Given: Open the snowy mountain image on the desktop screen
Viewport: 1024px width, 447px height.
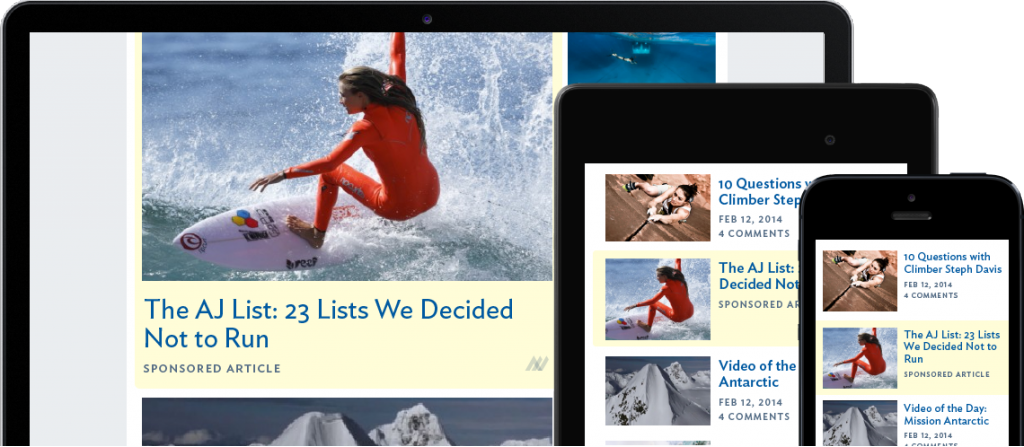Looking at the screenshot, I should [x=347, y=422].
